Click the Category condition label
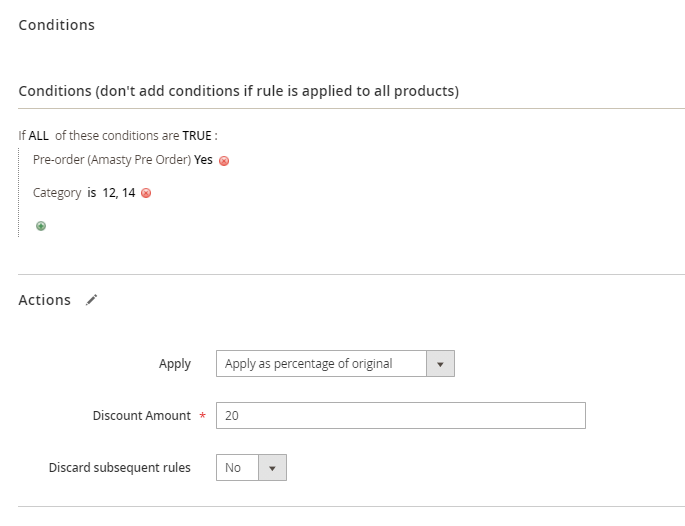 (x=57, y=193)
